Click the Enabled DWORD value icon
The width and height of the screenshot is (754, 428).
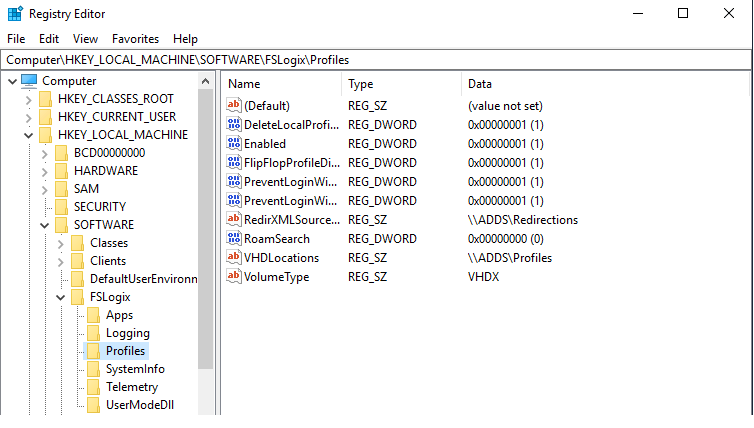(234, 143)
